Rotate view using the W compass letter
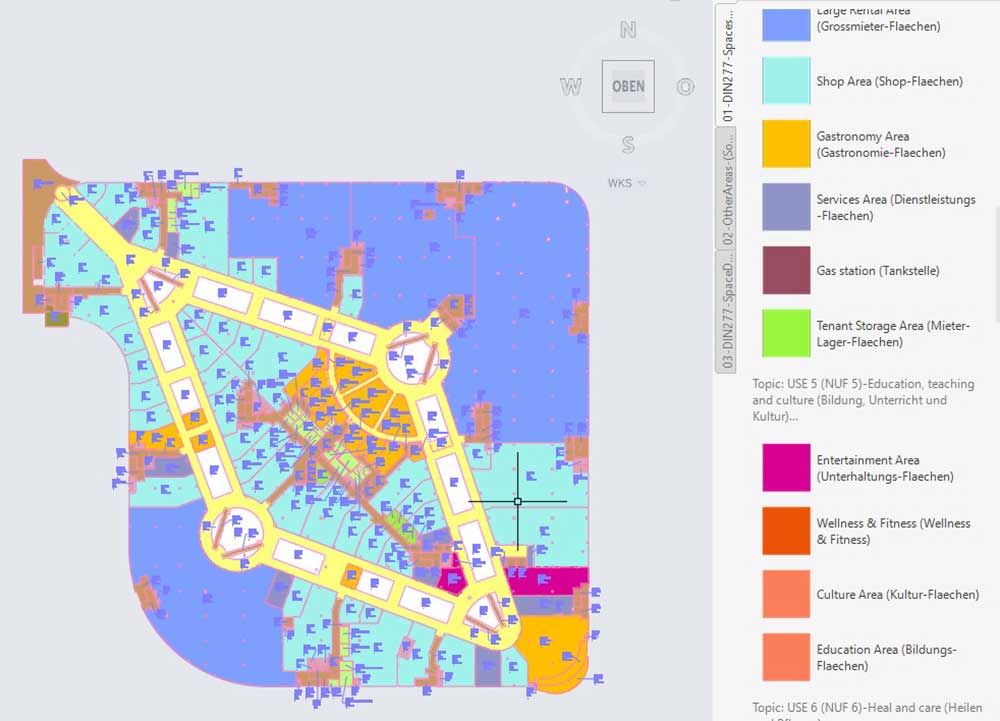 click(571, 87)
